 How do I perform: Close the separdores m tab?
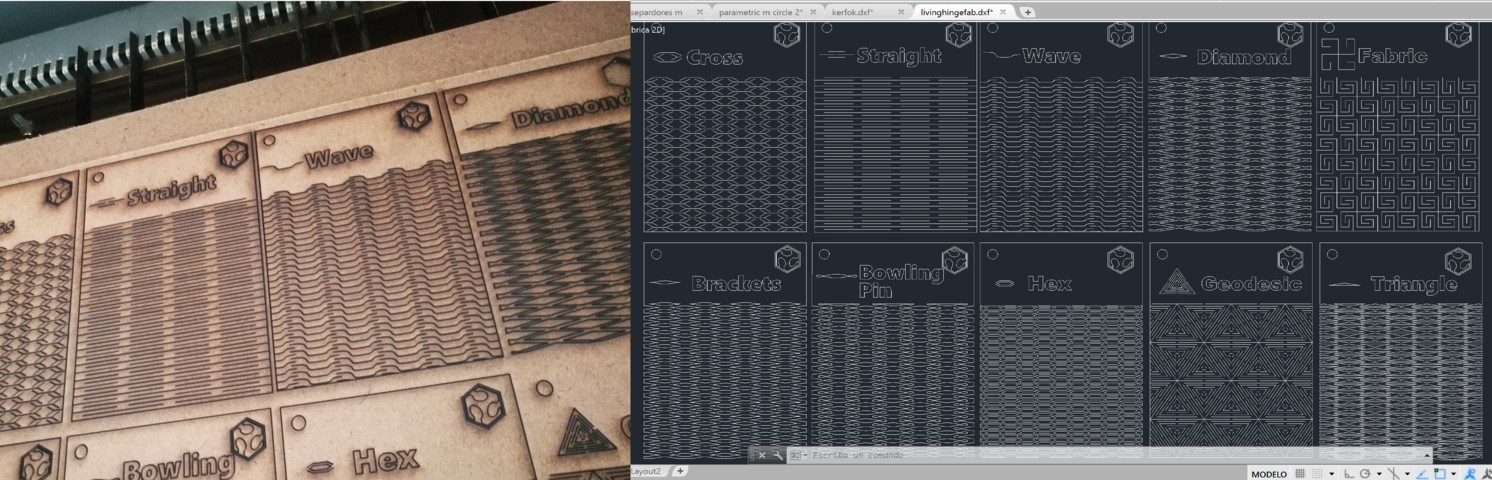[x=700, y=12]
